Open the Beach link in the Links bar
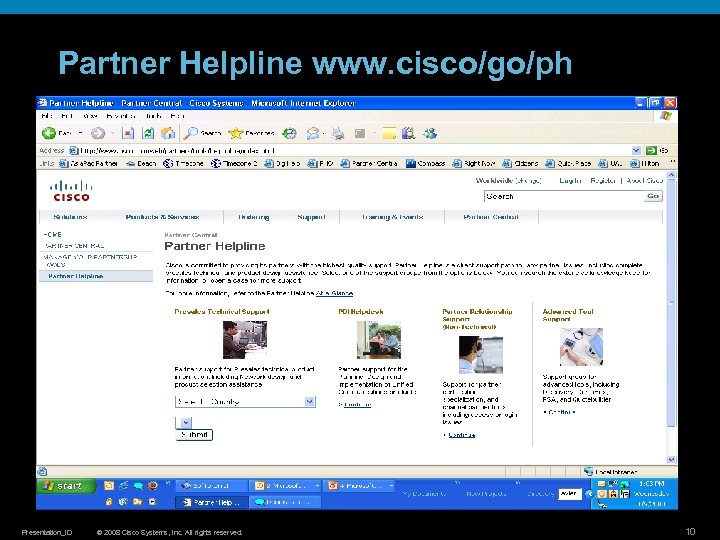The height and width of the screenshot is (540, 720). tap(141, 163)
